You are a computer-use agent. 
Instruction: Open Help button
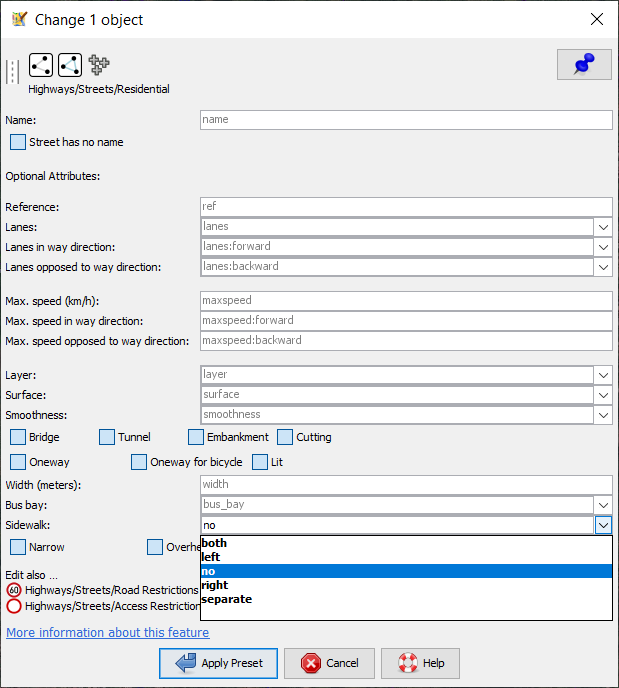tap(420, 663)
